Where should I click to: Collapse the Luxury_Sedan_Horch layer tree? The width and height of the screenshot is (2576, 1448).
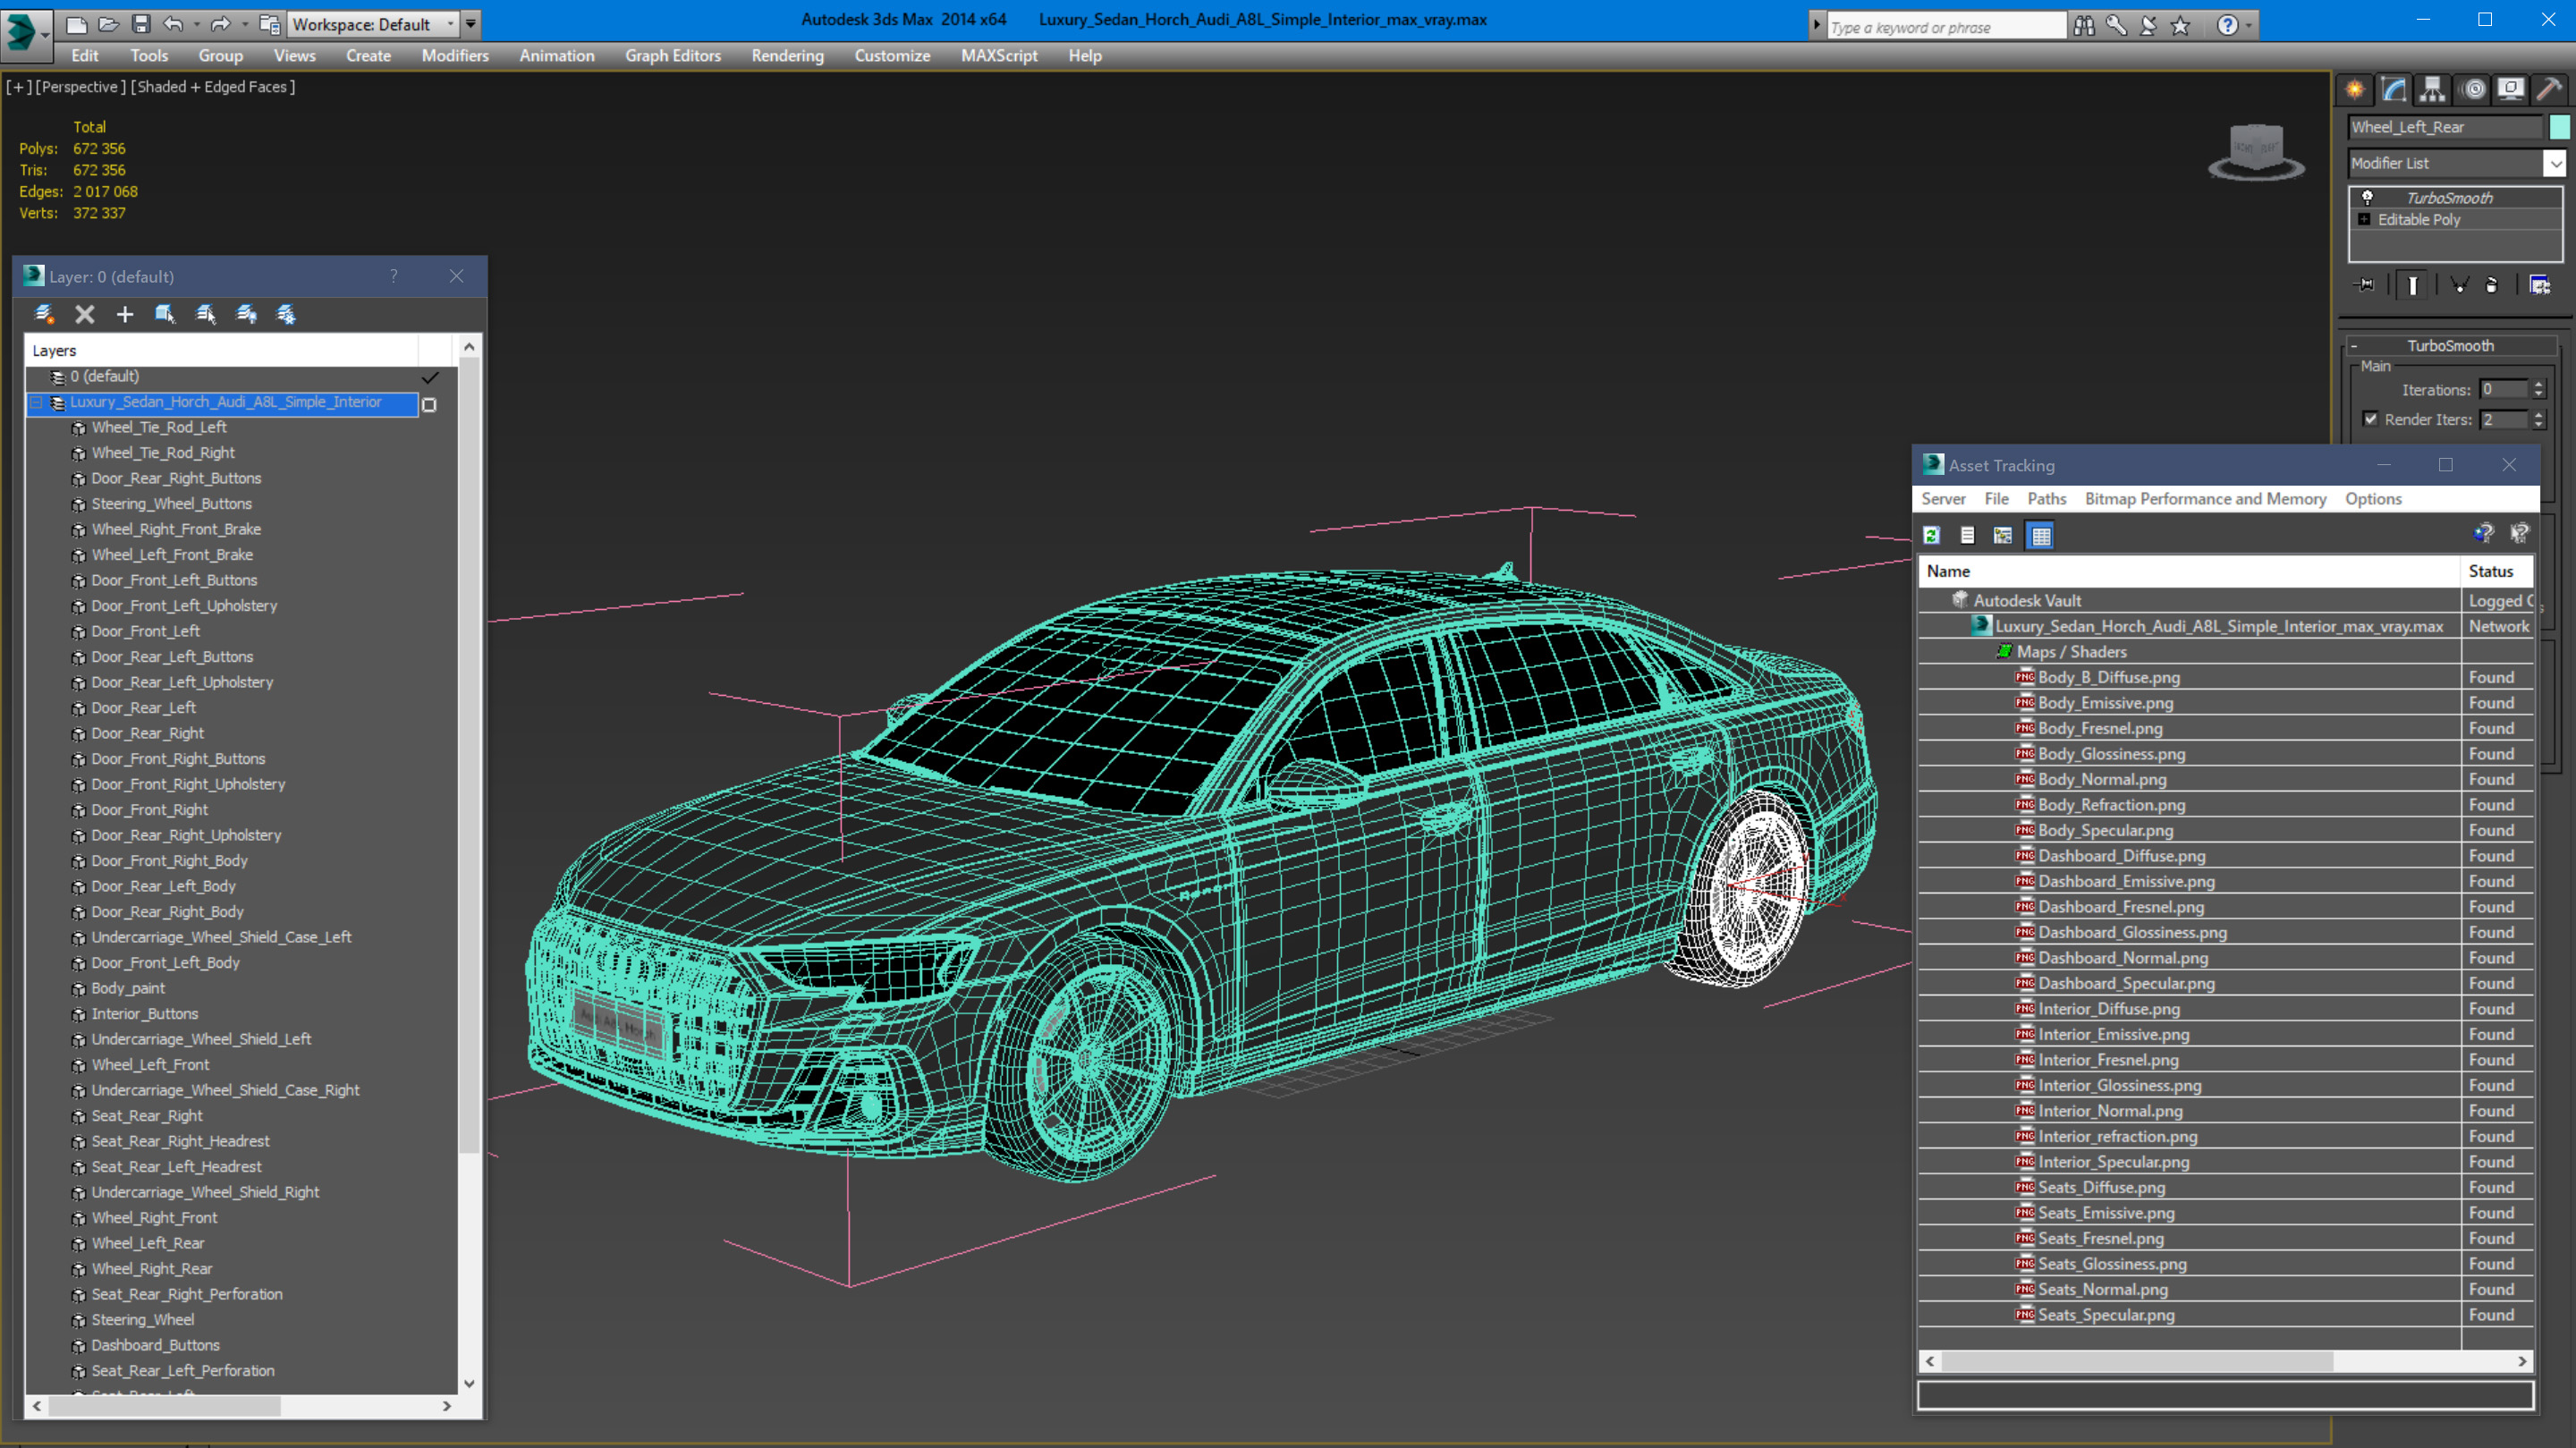(37, 402)
